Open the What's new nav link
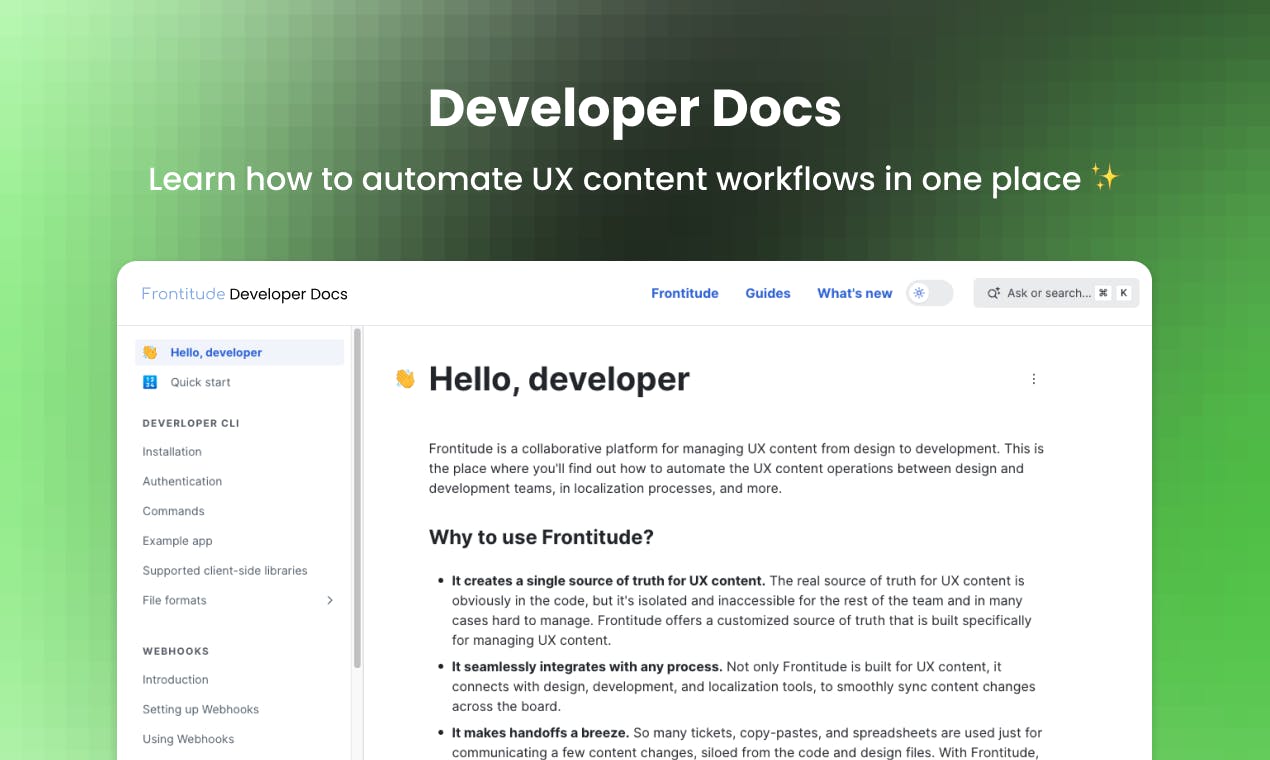Screen dimensions: 1270x760 tap(855, 293)
